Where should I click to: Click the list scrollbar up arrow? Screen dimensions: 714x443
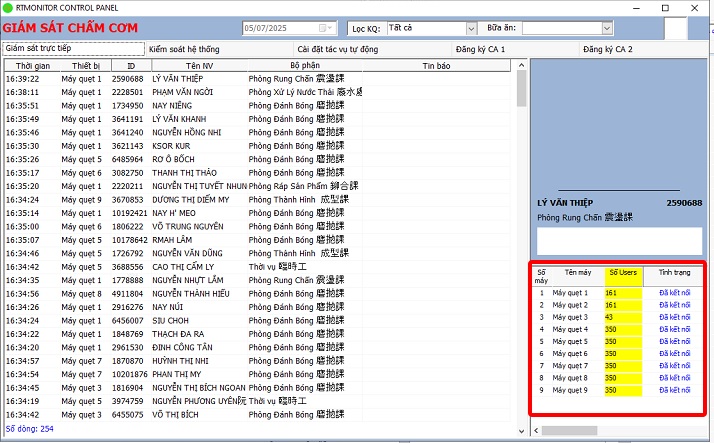(521, 66)
